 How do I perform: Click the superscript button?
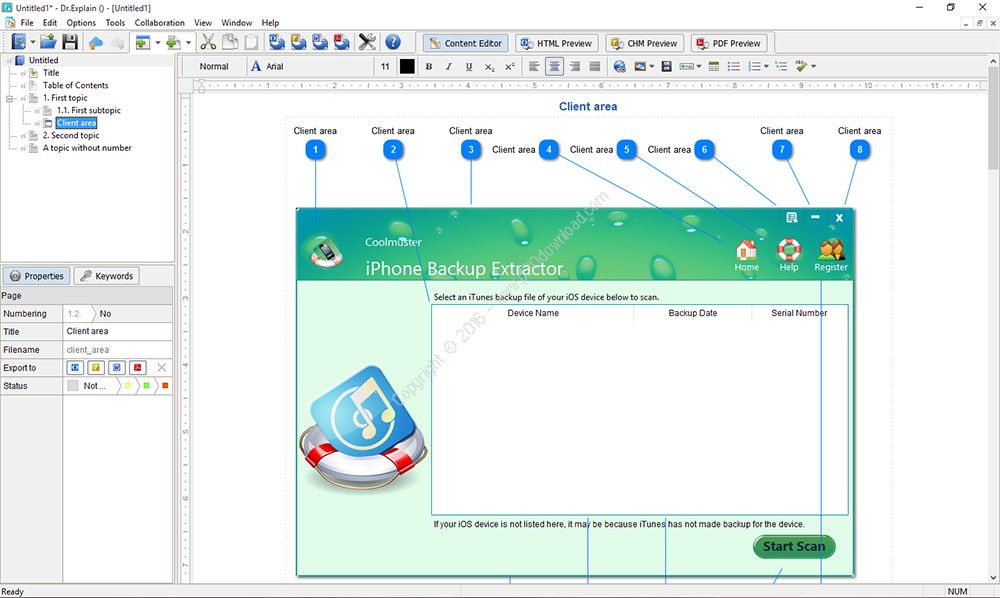pos(510,66)
